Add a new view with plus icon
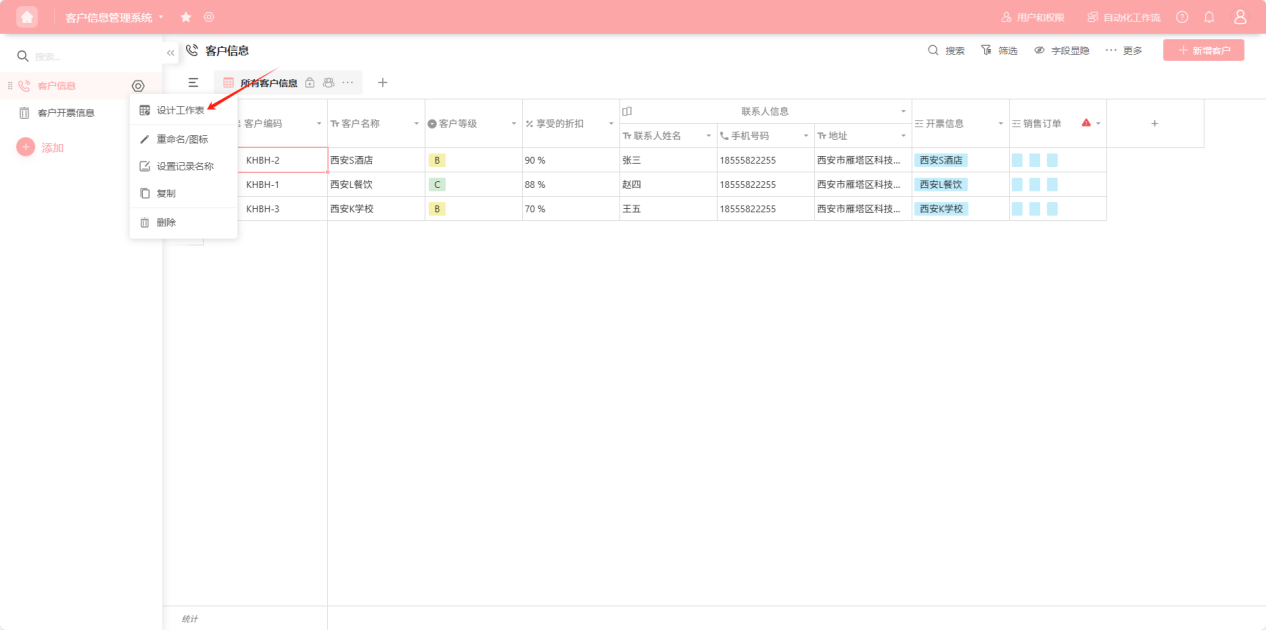Image resolution: width=1266 pixels, height=630 pixels. pos(382,83)
